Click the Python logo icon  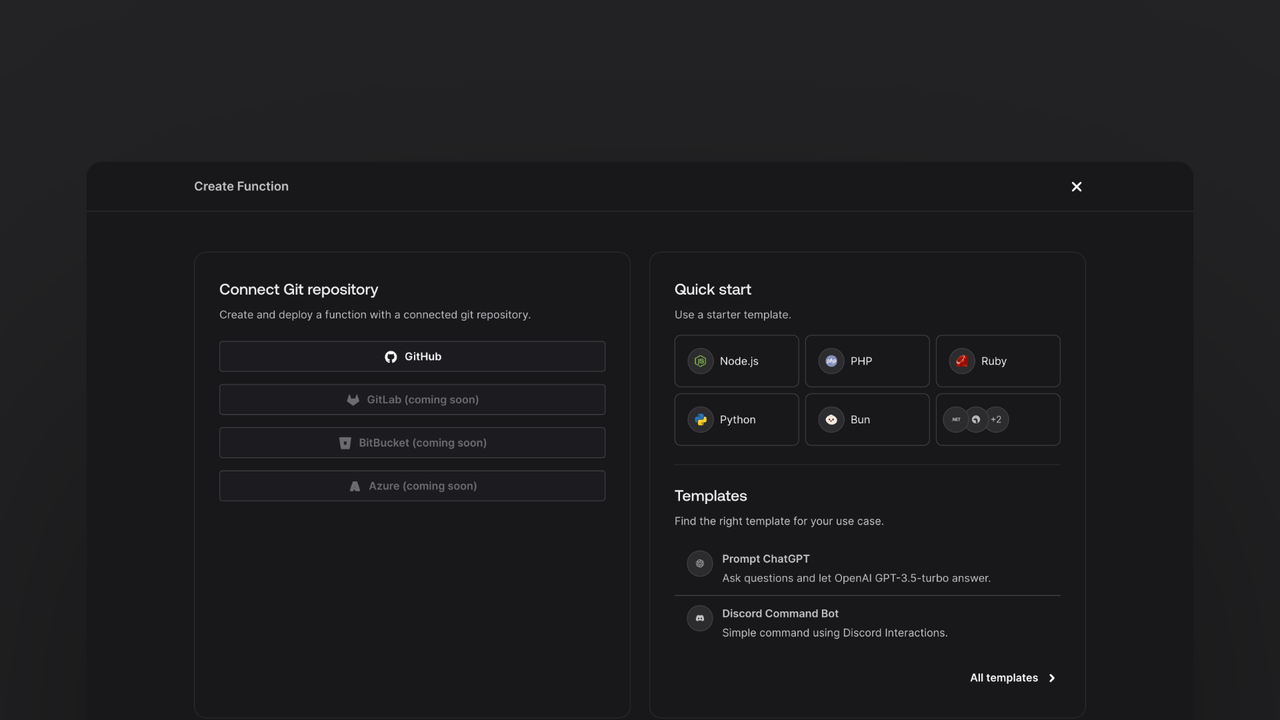(x=700, y=420)
